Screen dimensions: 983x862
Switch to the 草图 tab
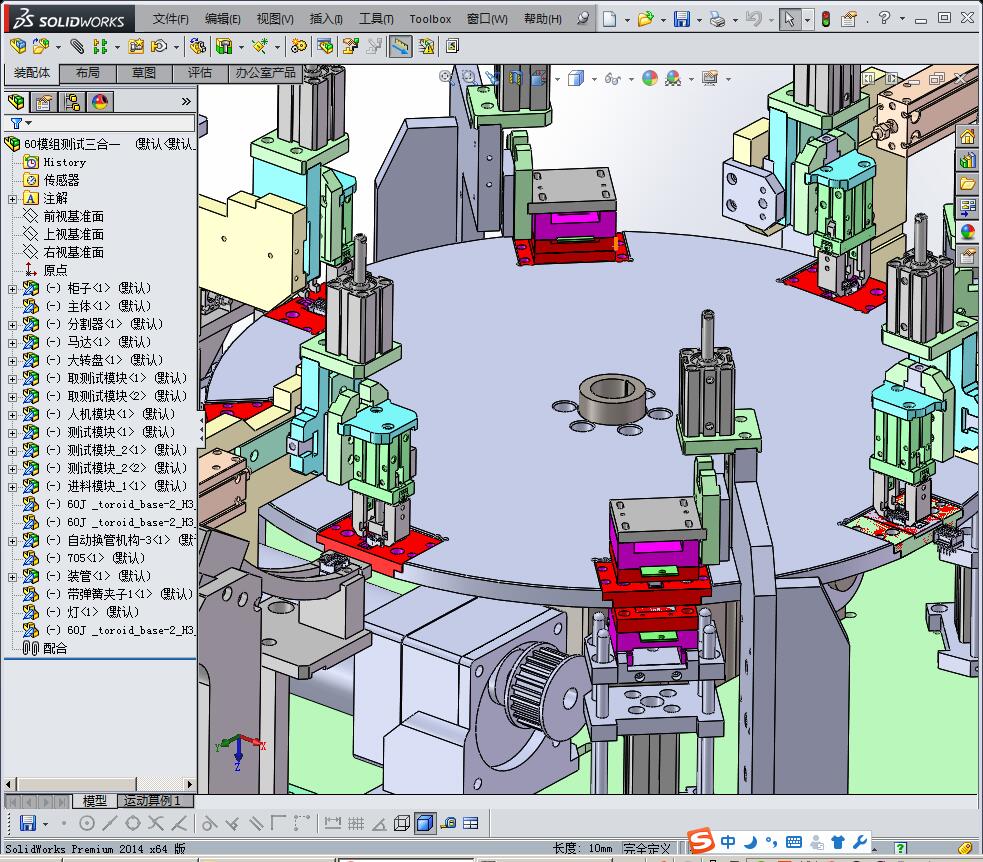tap(144, 73)
